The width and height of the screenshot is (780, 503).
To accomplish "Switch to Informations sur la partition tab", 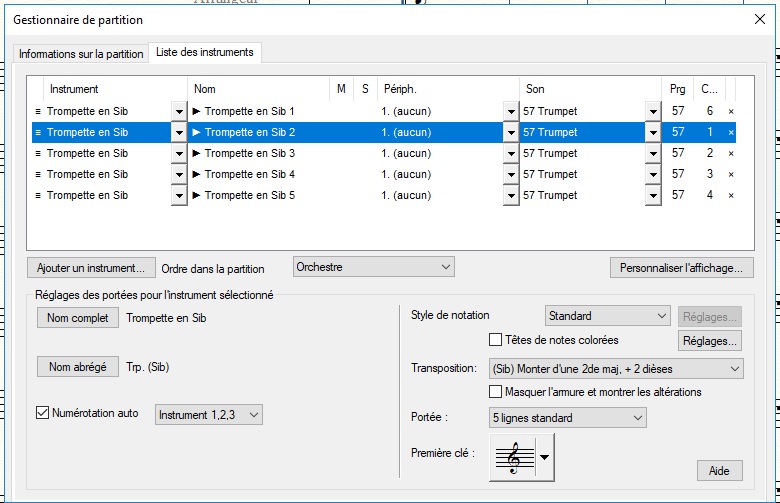I will click(x=81, y=53).
